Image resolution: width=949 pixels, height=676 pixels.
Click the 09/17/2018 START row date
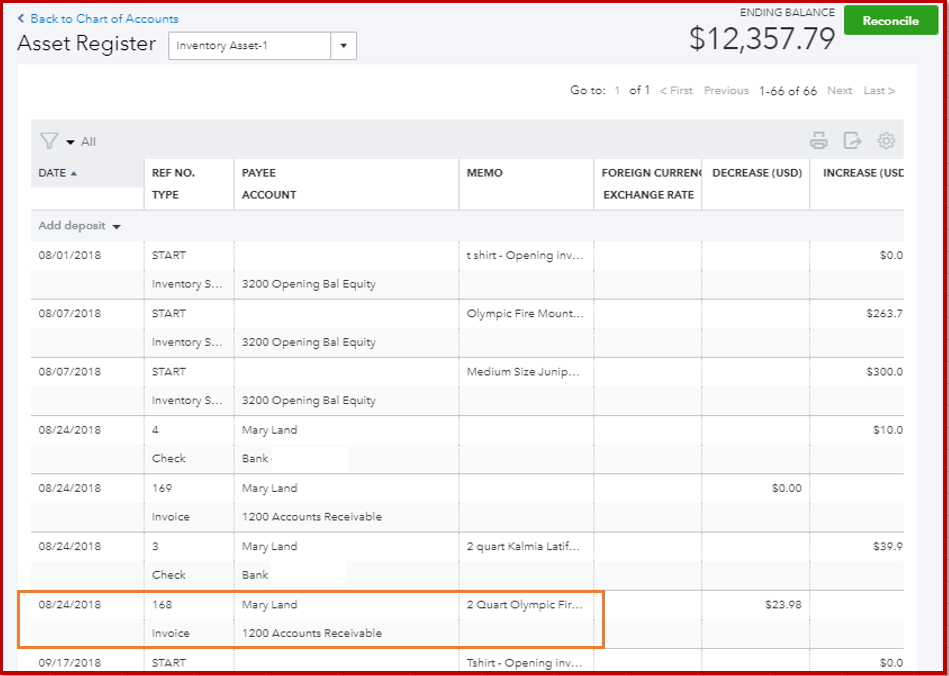[70, 663]
